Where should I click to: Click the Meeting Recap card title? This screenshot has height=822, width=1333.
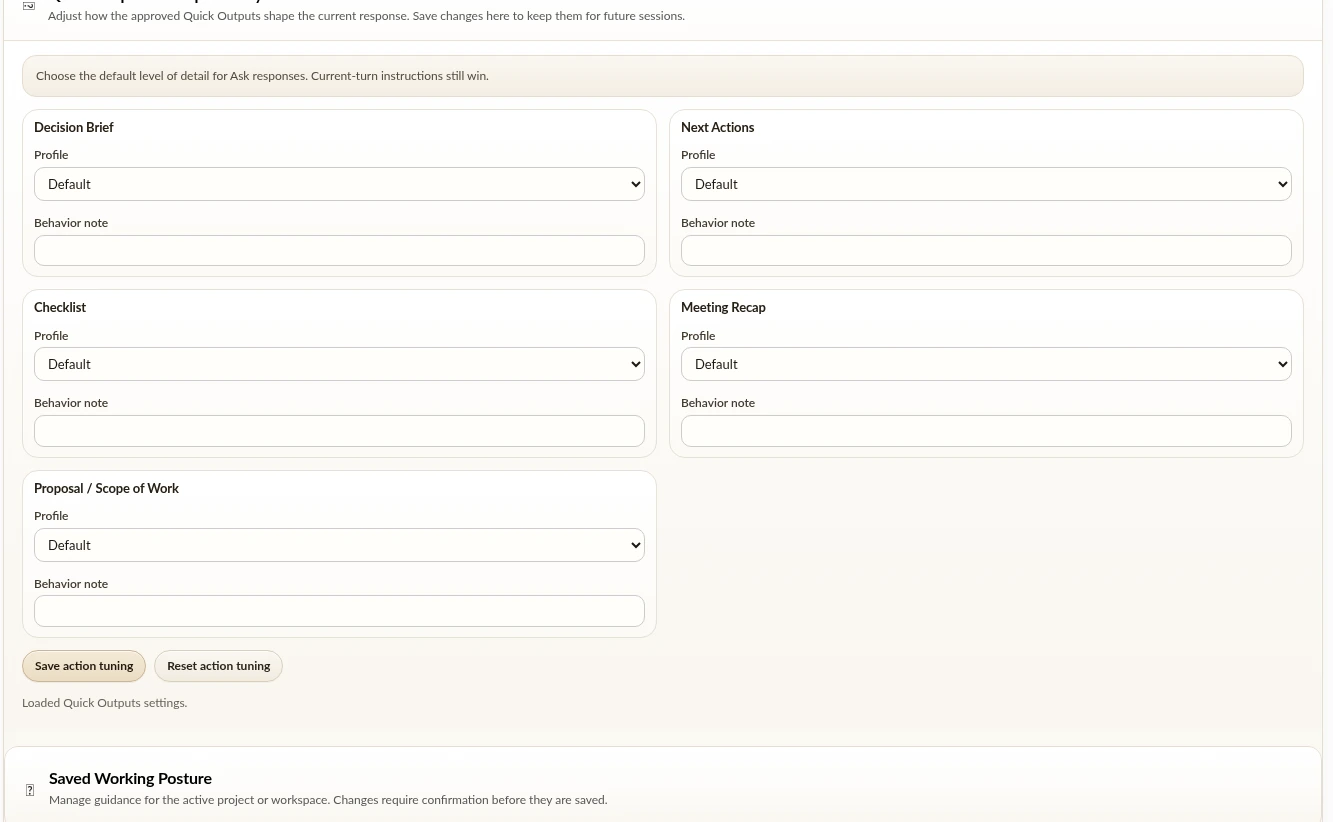pos(723,307)
